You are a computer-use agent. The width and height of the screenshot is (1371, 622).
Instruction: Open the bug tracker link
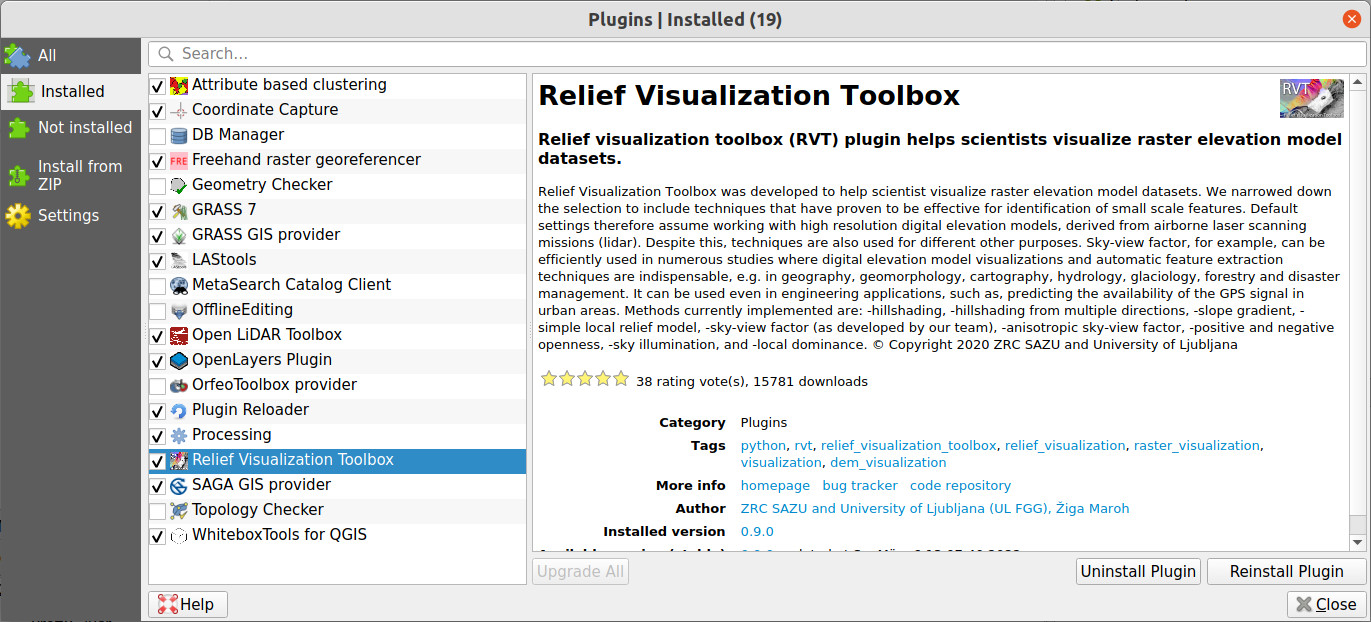[860, 485]
